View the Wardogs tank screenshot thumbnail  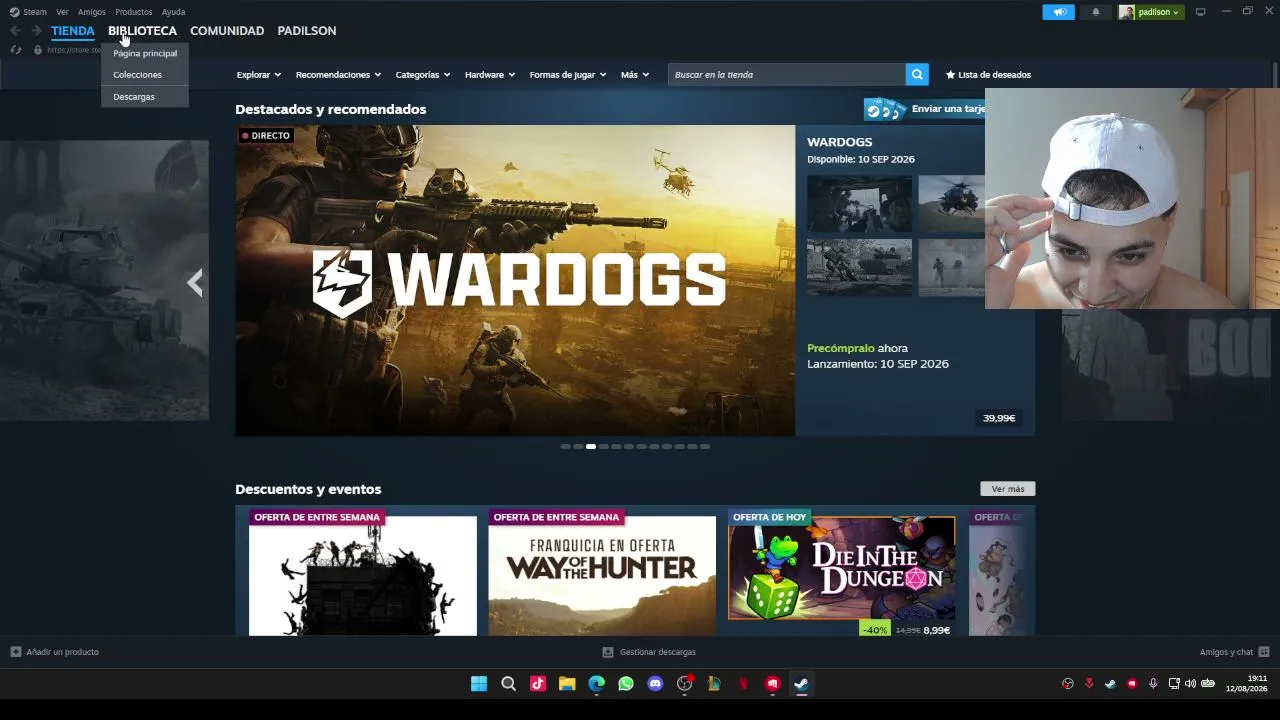pyautogui.click(x=860, y=267)
